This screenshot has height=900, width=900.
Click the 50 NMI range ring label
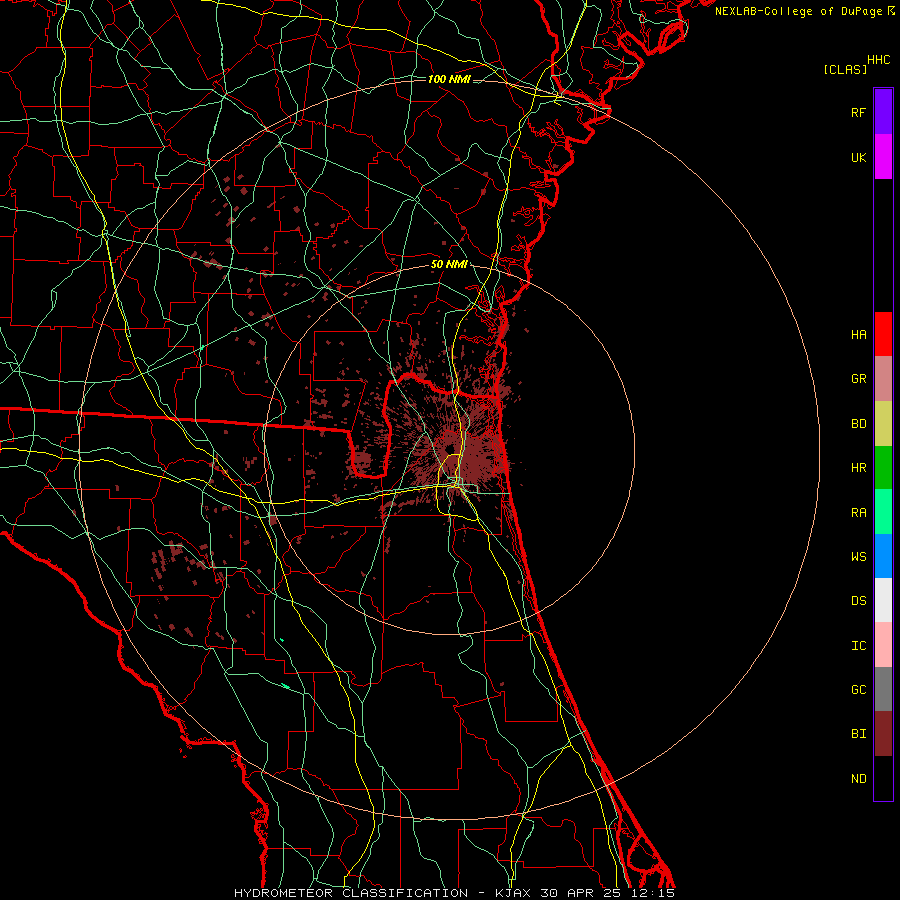tap(449, 265)
